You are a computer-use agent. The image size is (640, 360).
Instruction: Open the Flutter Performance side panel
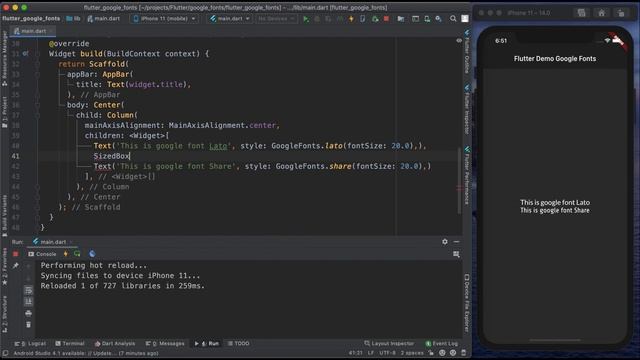(467, 176)
